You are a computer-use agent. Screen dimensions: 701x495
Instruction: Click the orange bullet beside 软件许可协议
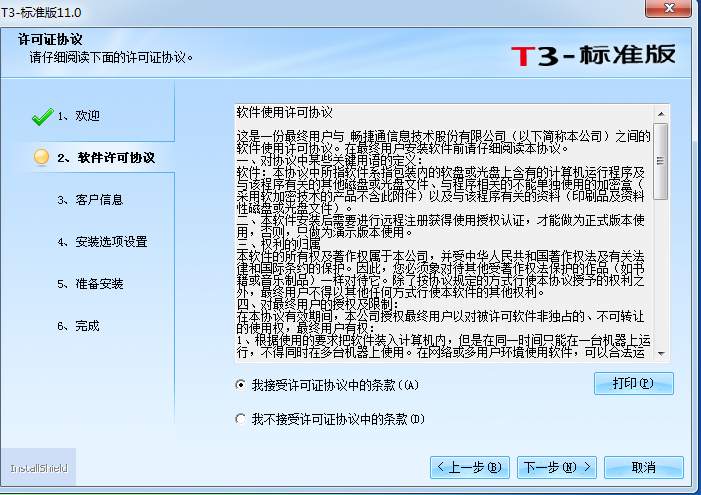[x=42, y=157]
